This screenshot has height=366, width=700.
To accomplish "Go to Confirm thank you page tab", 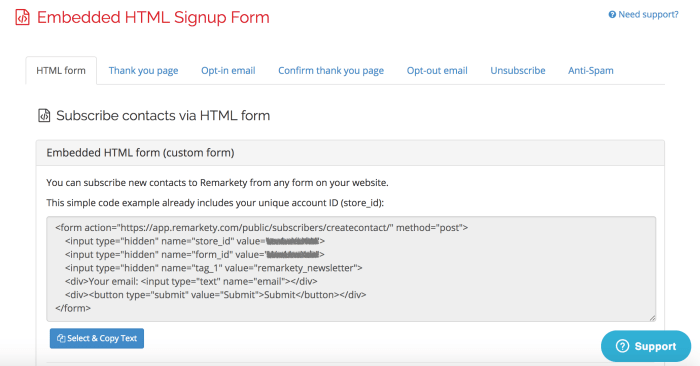I will (x=331, y=71).
